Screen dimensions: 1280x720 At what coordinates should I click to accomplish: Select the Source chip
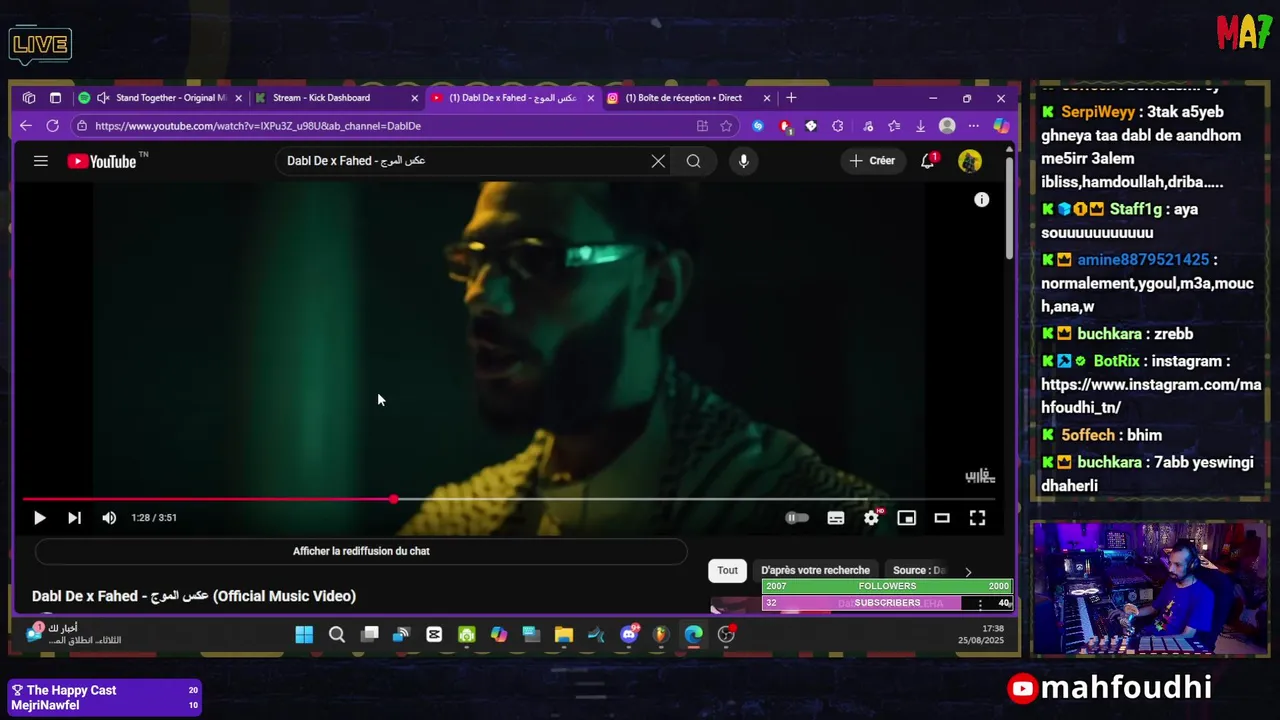tap(918, 571)
